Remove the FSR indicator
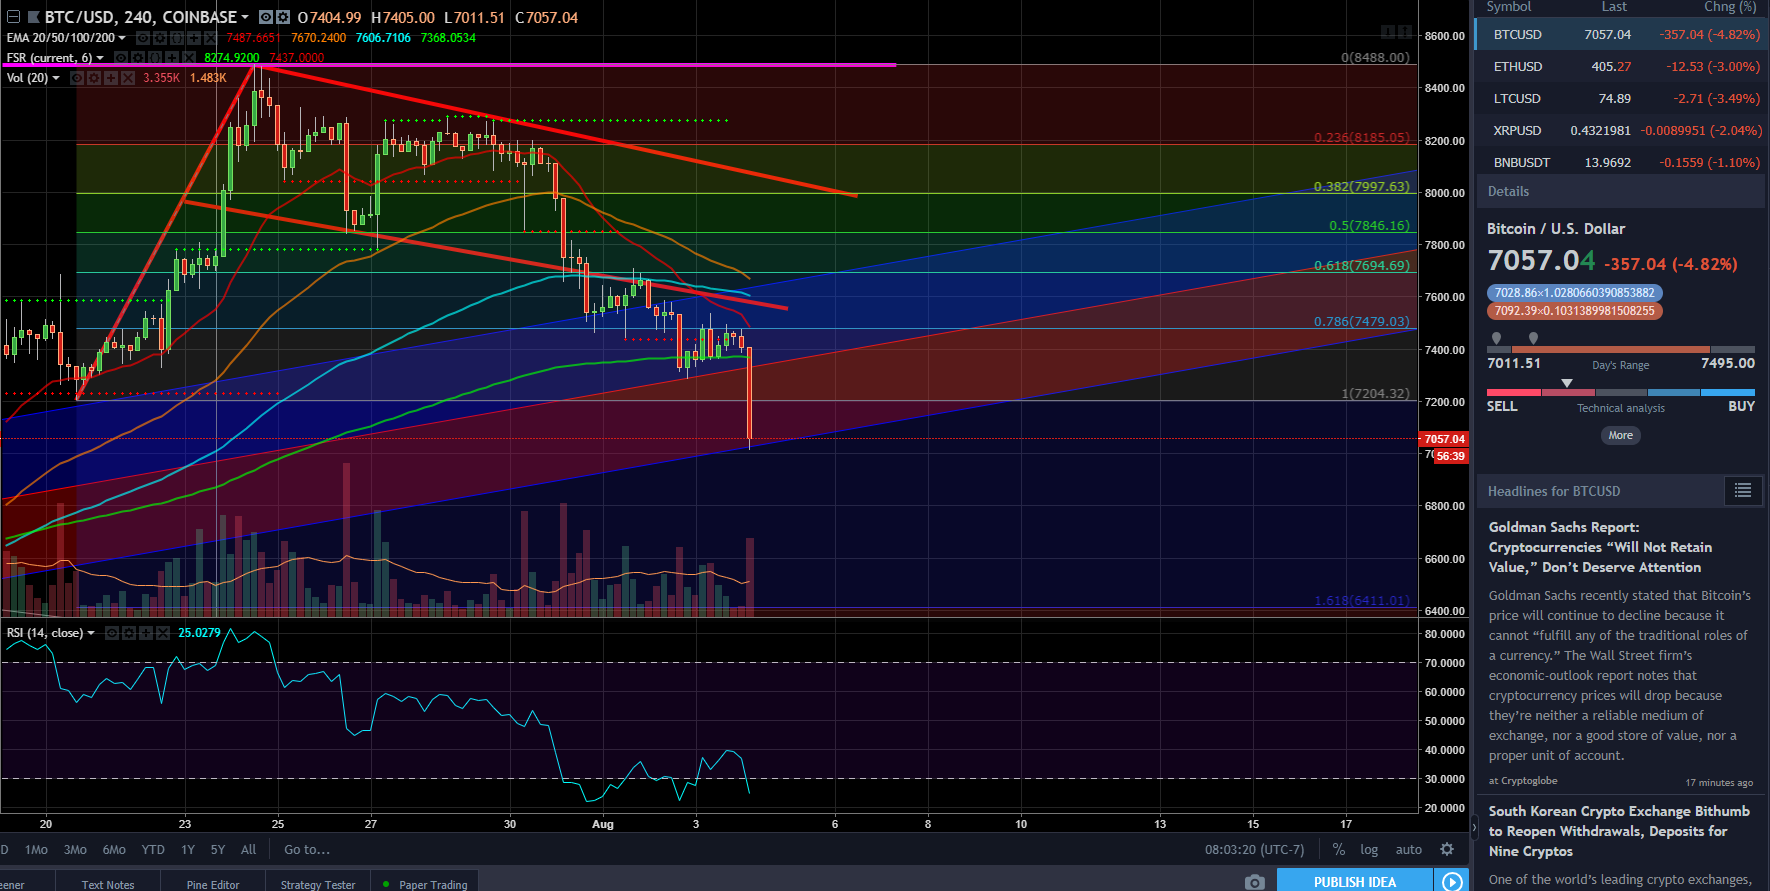Screen dimensions: 1770x891 click(x=189, y=58)
